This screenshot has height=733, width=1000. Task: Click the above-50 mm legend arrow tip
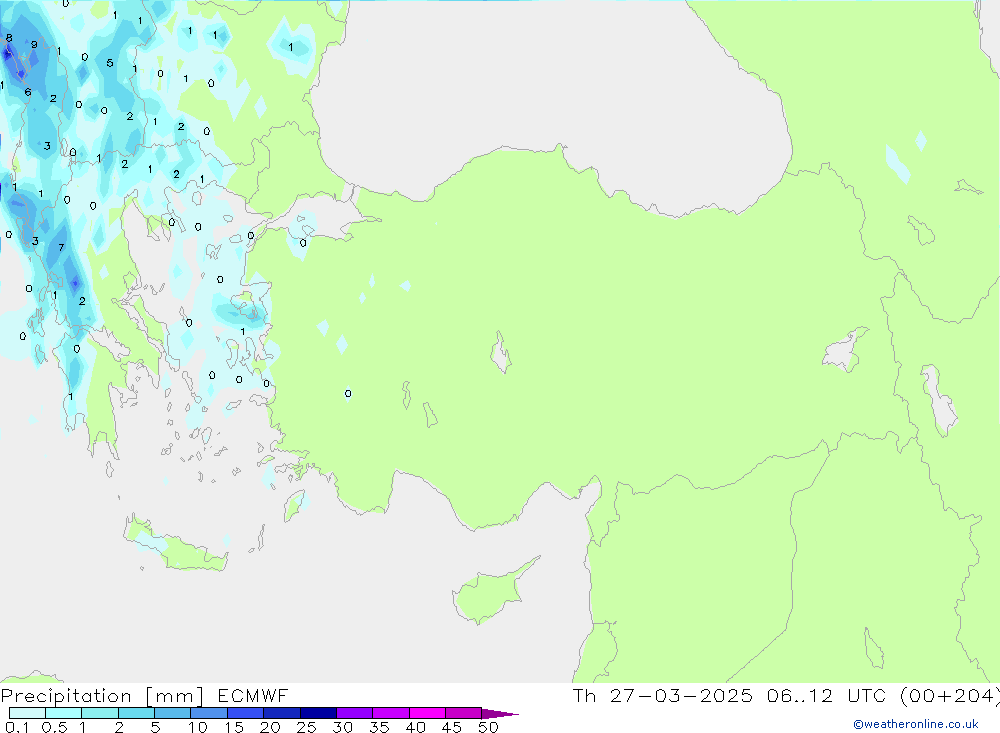499,714
